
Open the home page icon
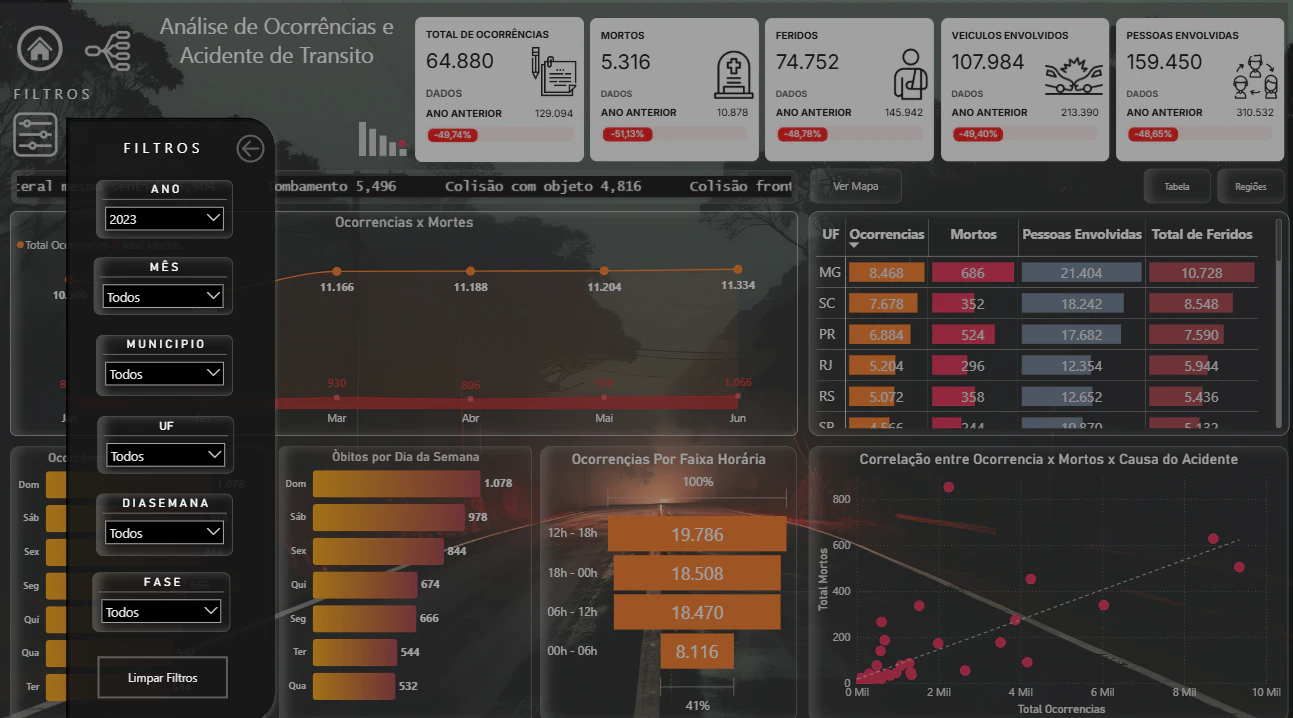[39, 48]
